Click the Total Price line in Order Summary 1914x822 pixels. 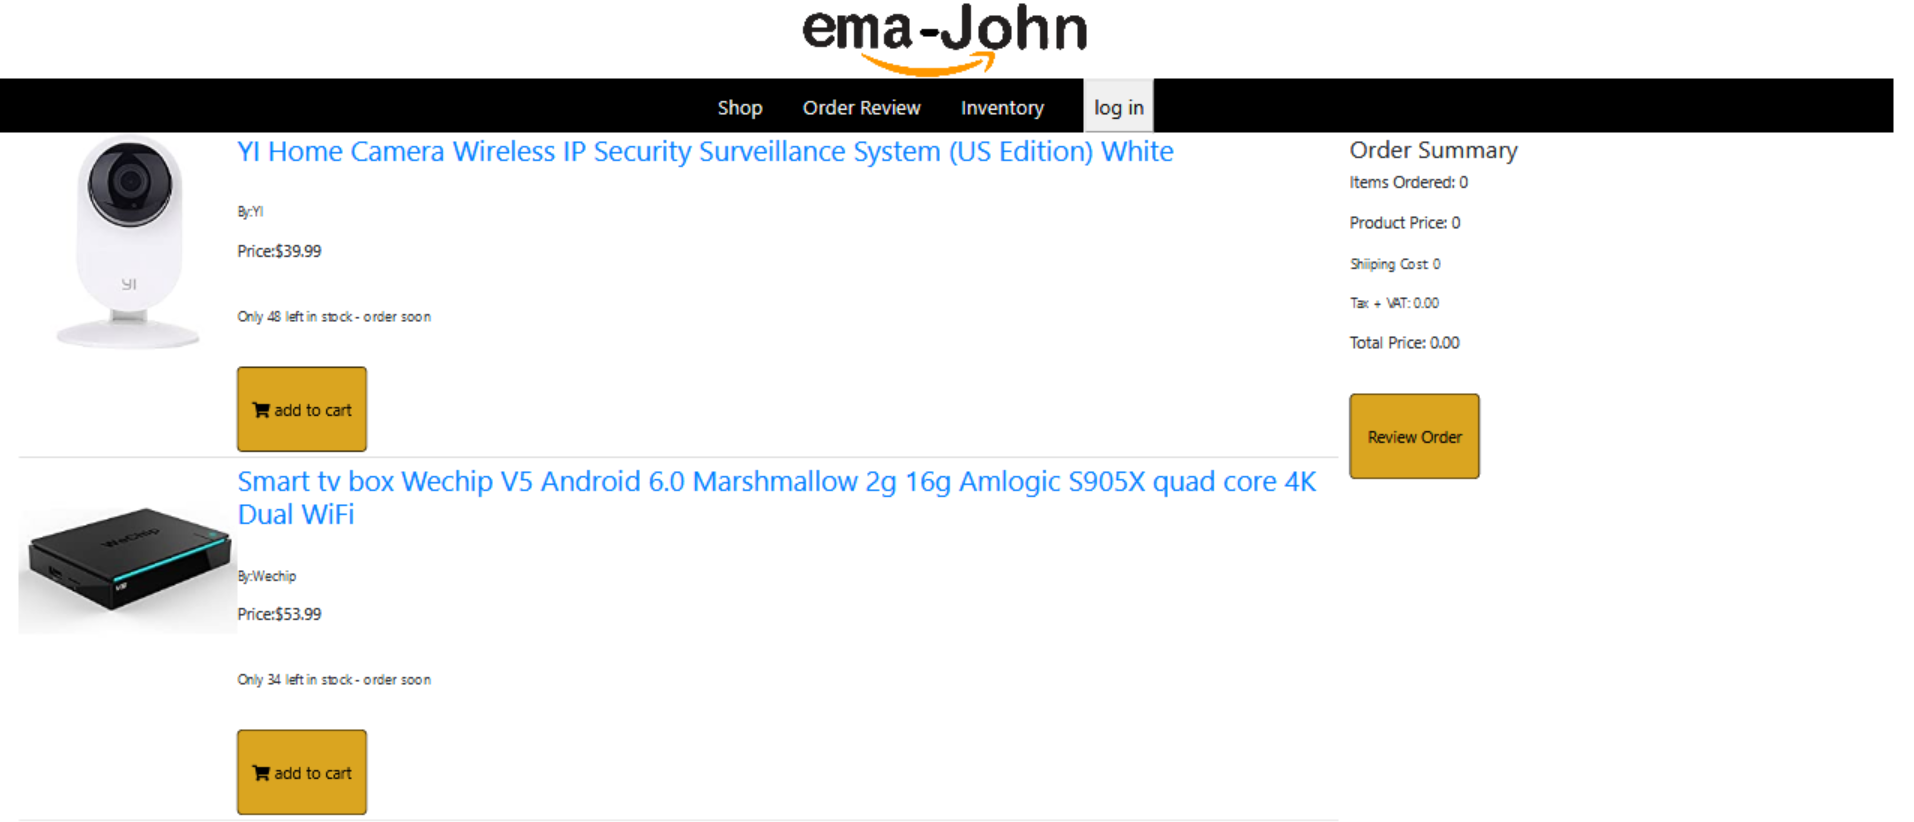click(1404, 342)
